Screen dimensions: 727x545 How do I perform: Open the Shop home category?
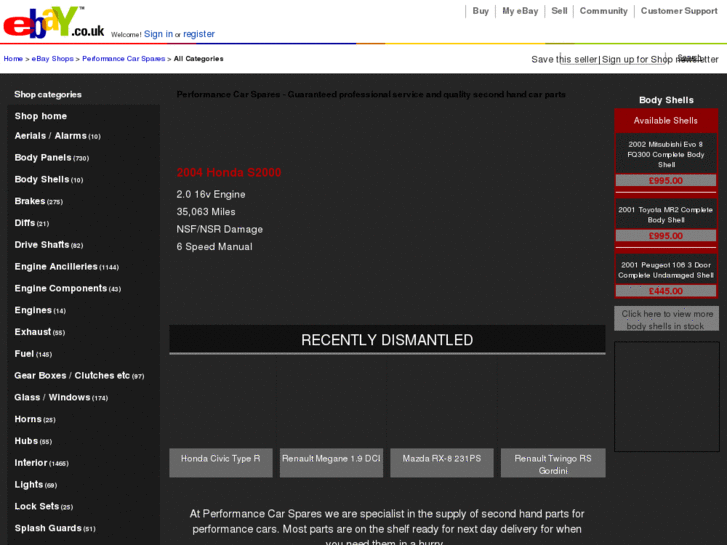click(x=40, y=116)
